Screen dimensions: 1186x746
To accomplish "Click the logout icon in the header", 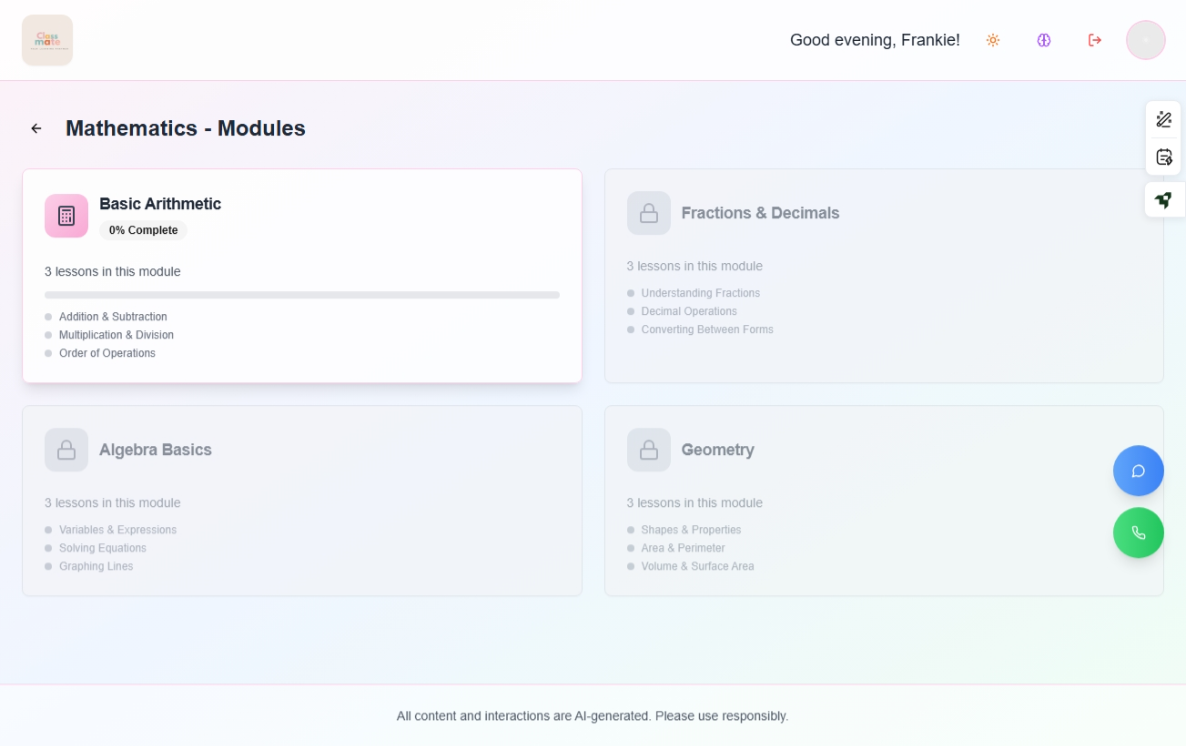I will pos(1094,40).
